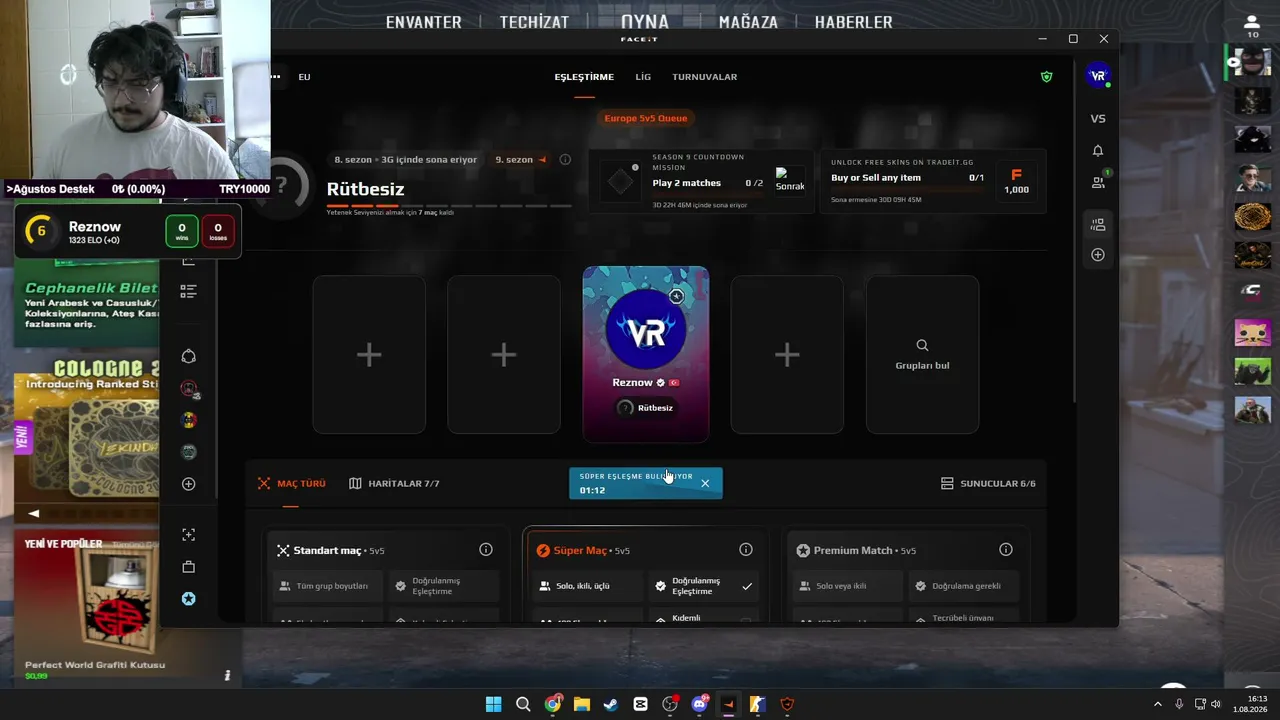The image size is (1280, 720).
Task: Open CapCut from the taskbar
Action: tap(640, 704)
